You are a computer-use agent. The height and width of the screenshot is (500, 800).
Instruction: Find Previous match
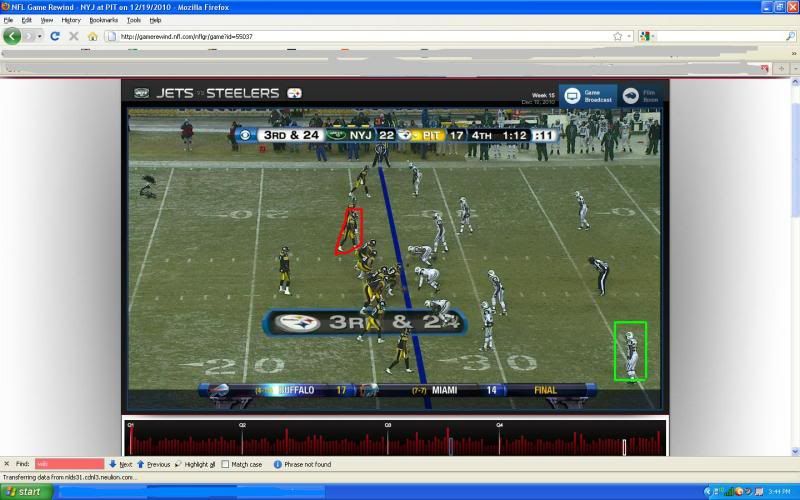click(154, 464)
